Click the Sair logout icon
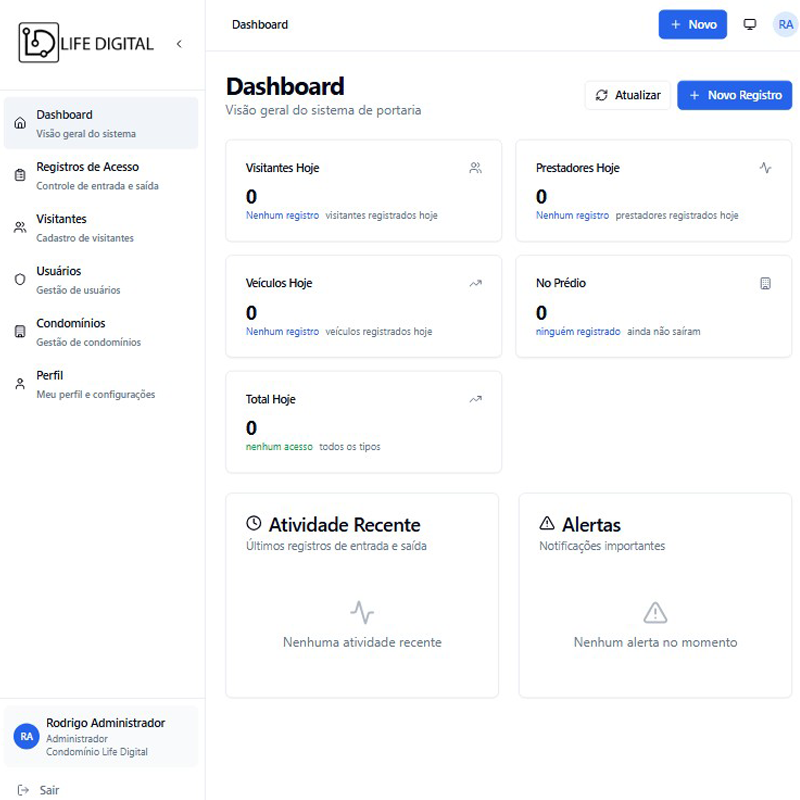 pyautogui.click(x=23, y=790)
